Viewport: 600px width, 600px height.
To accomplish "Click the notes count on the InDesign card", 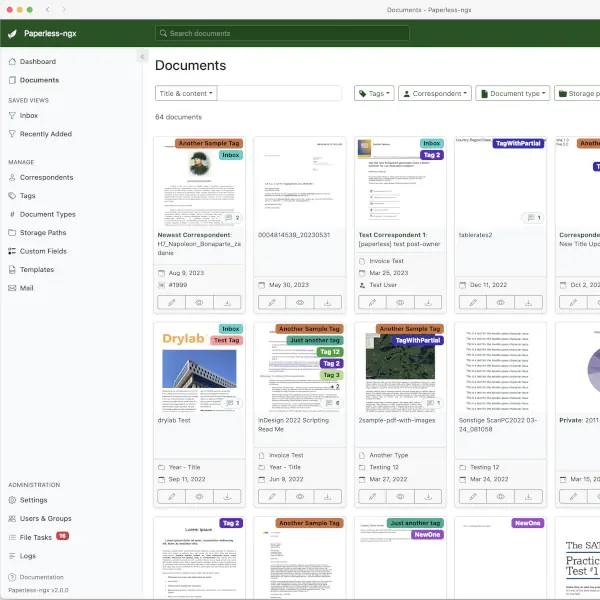I will tap(333, 403).
